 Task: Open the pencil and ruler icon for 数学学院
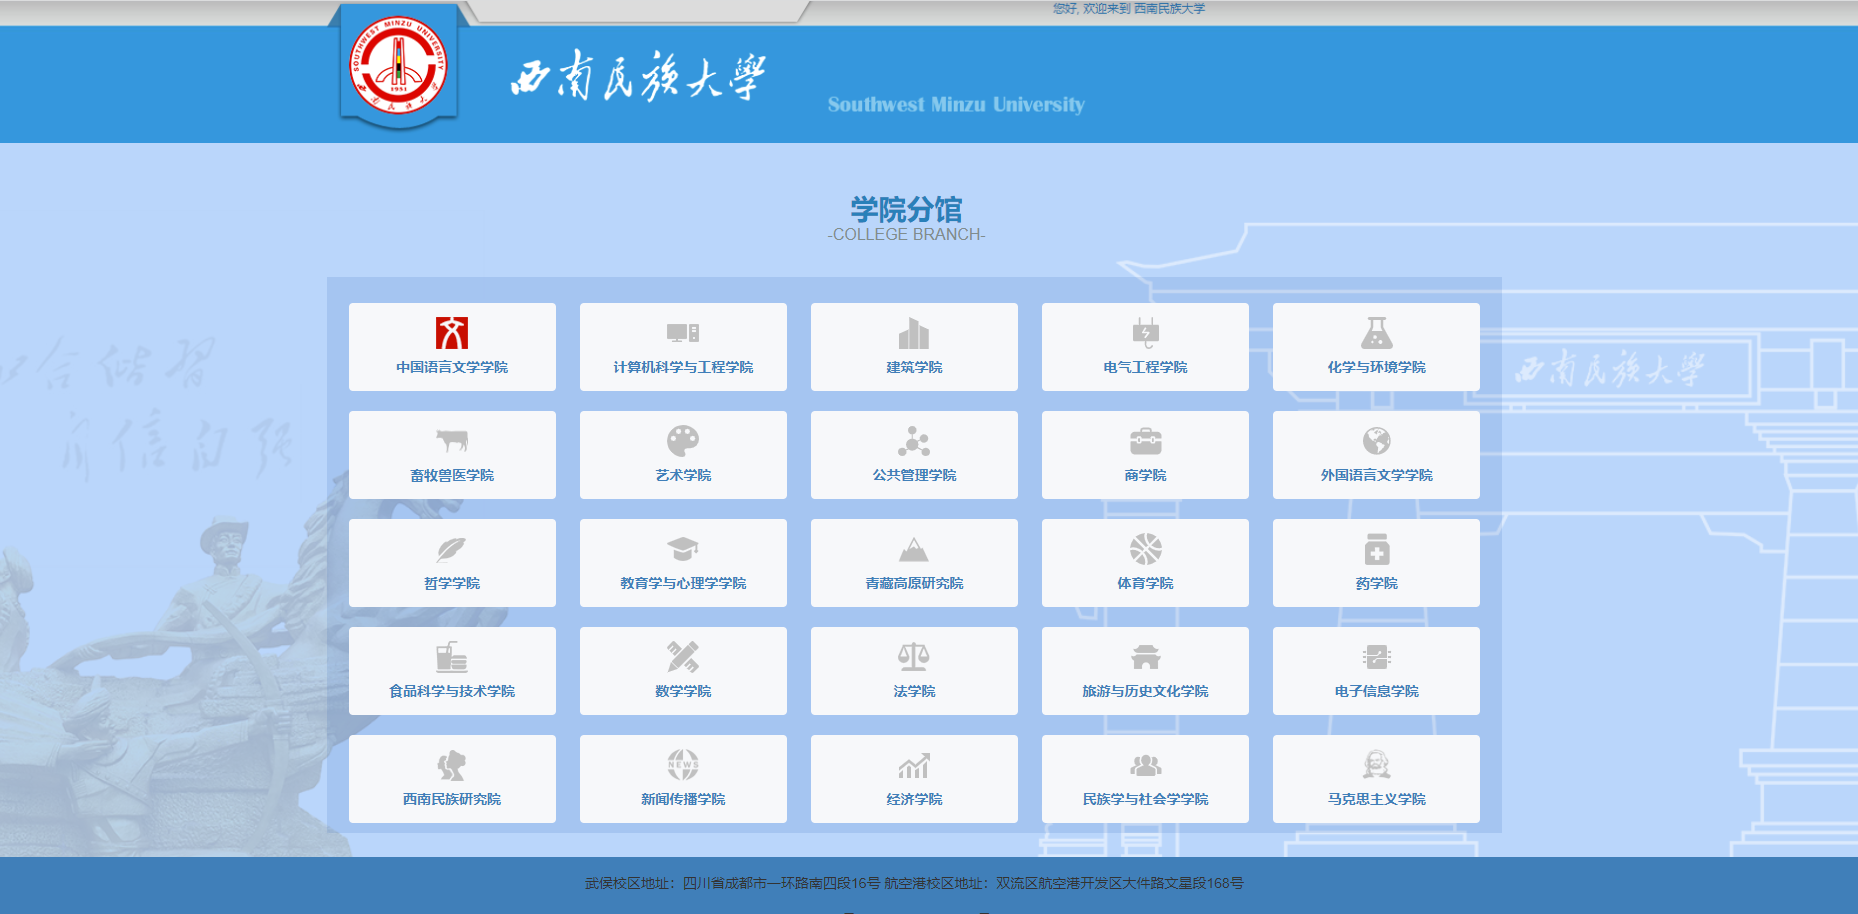click(x=683, y=657)
